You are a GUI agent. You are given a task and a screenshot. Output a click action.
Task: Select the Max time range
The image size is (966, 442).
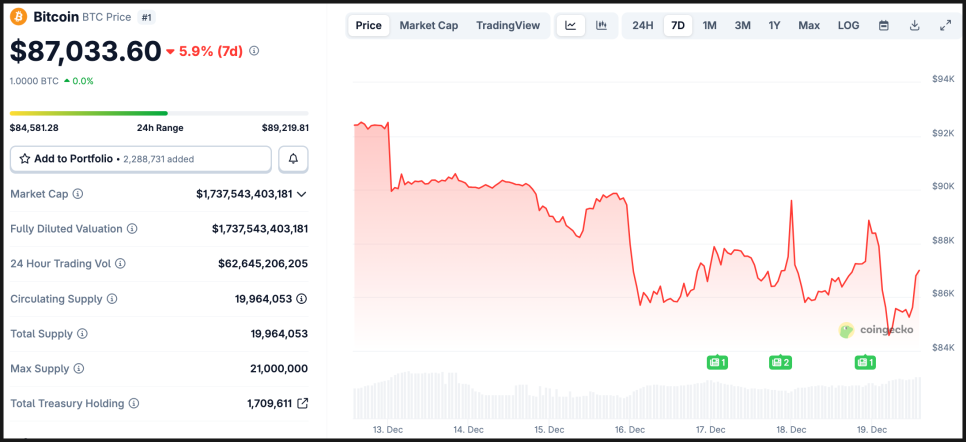809,26
